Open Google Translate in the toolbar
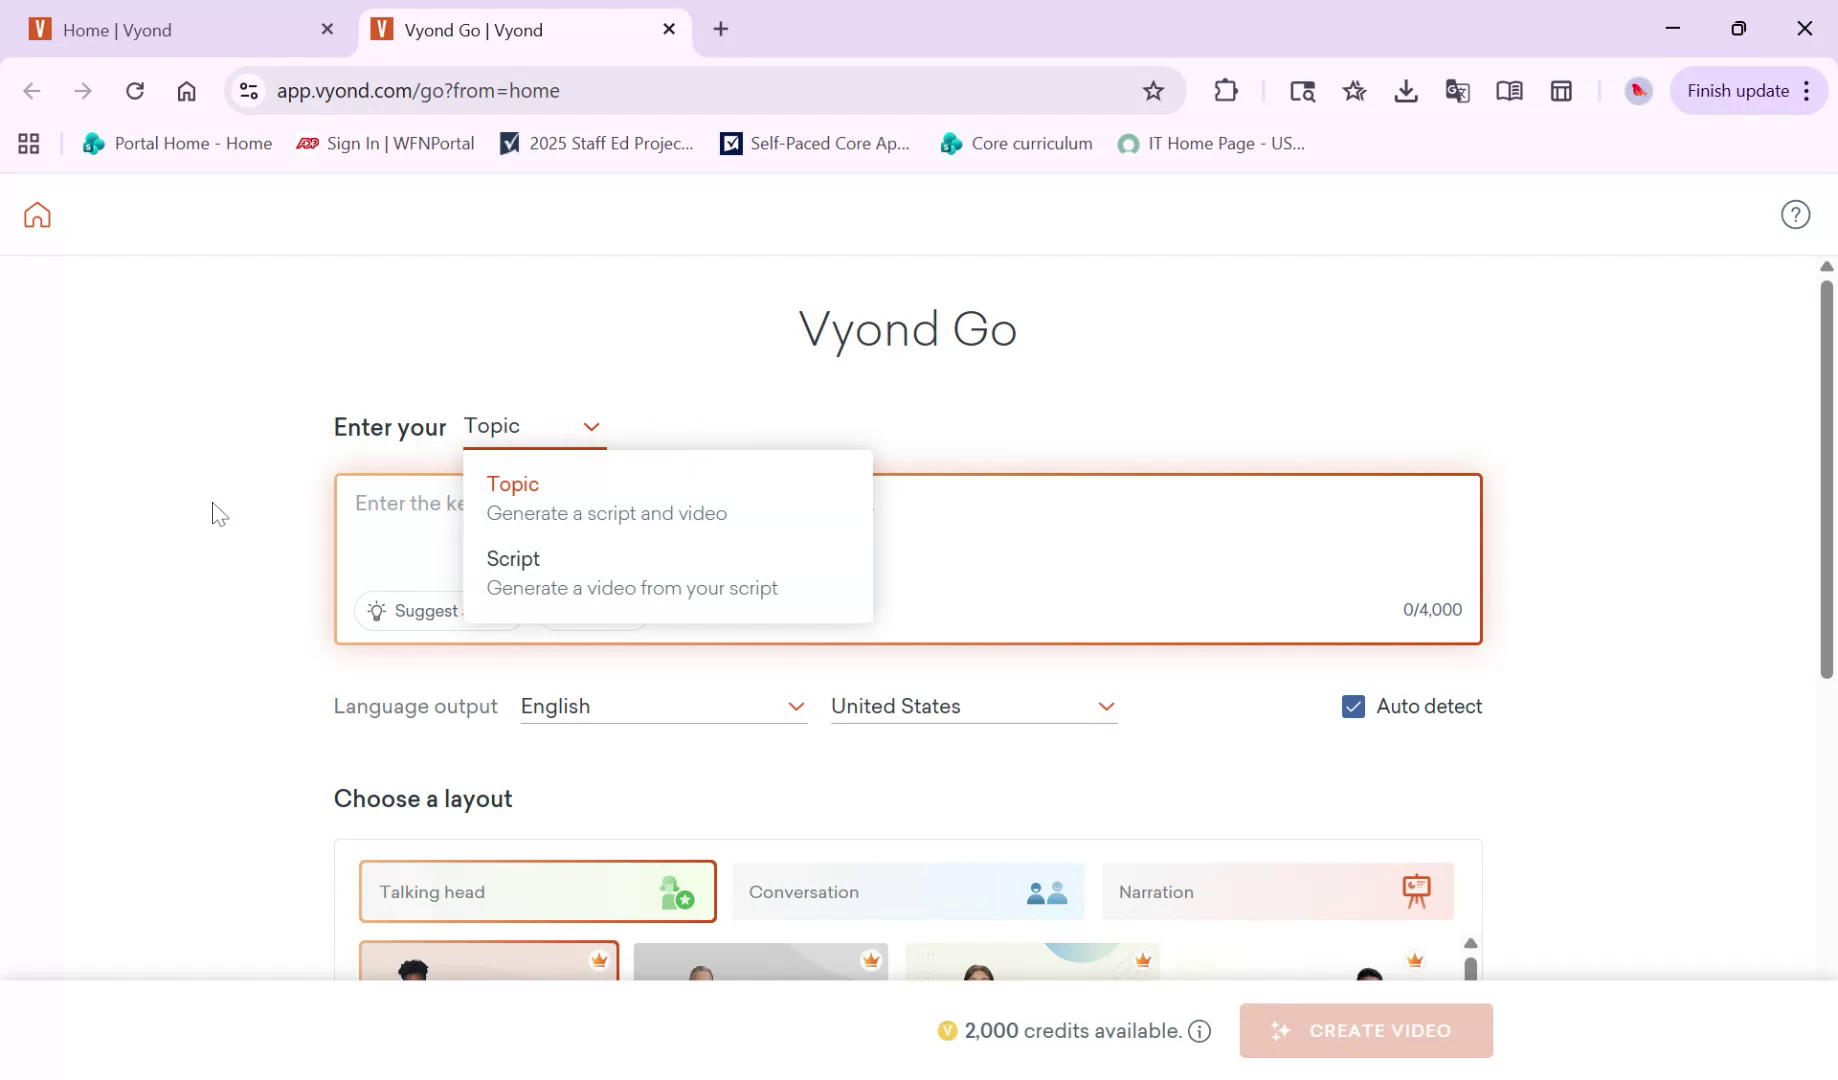Image resolution: width=1838 pixels, height=1080 pixels. (1457, 90)
